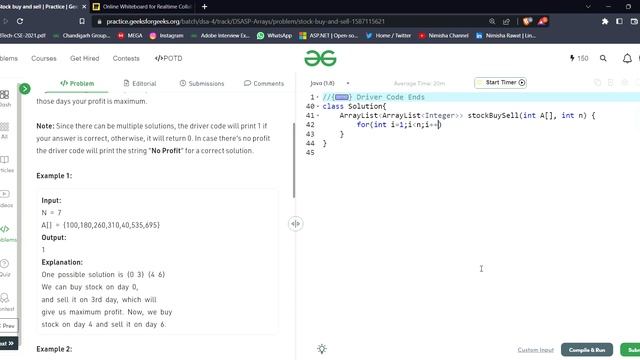Click the share page icon in address bar

tap(507, 21)
